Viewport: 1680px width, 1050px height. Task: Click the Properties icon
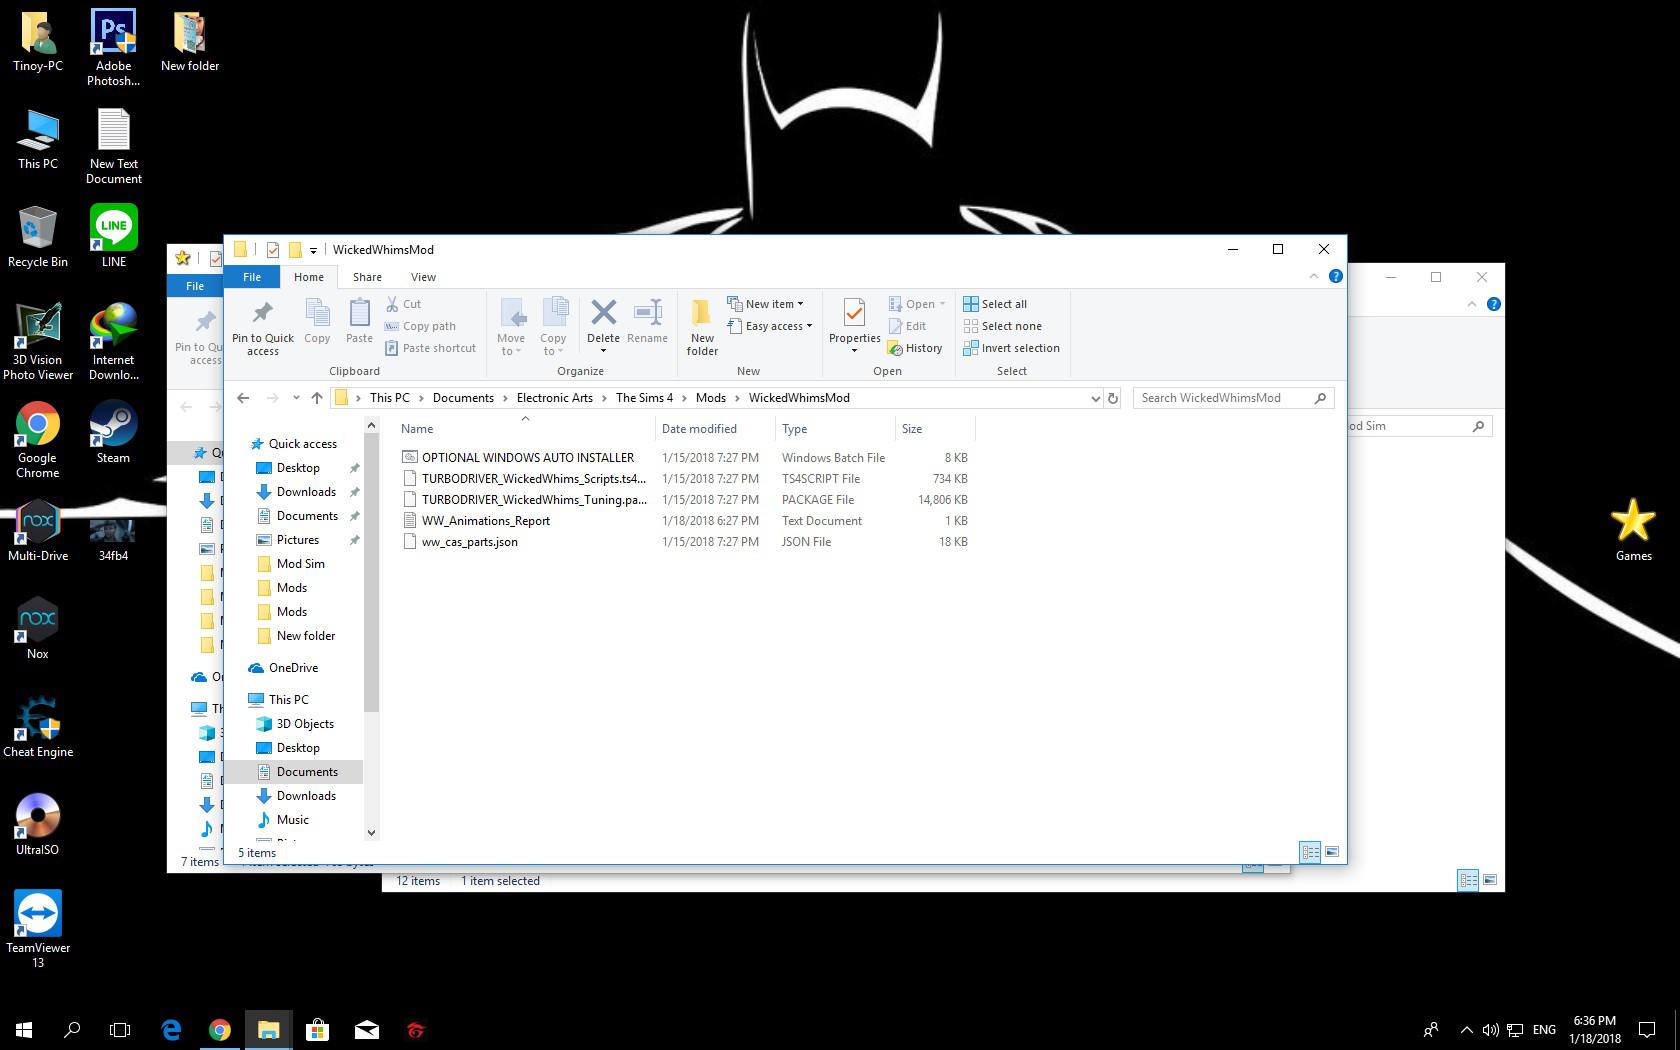(x=854, y=313)
